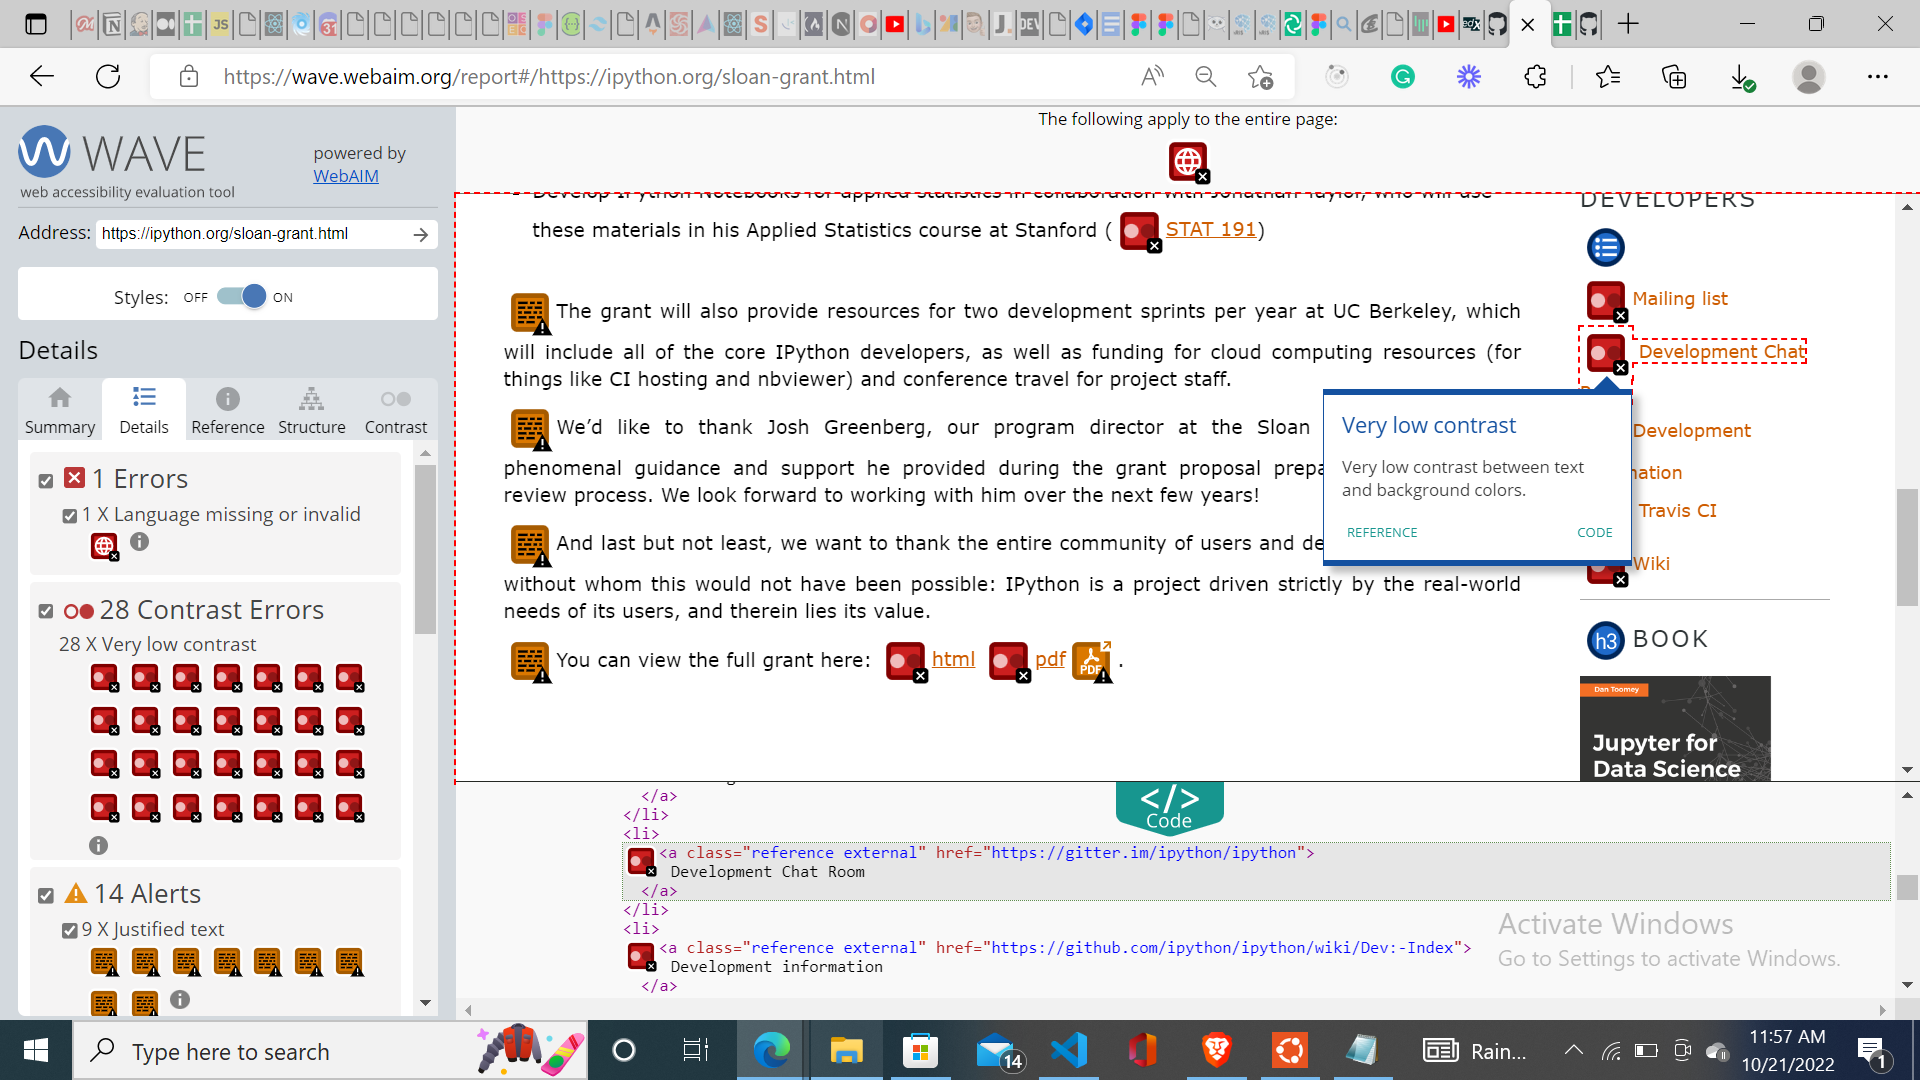Click the address field submit arrow
The width and height of the screenshot is (1920, 1080).
tap(421, 234)
